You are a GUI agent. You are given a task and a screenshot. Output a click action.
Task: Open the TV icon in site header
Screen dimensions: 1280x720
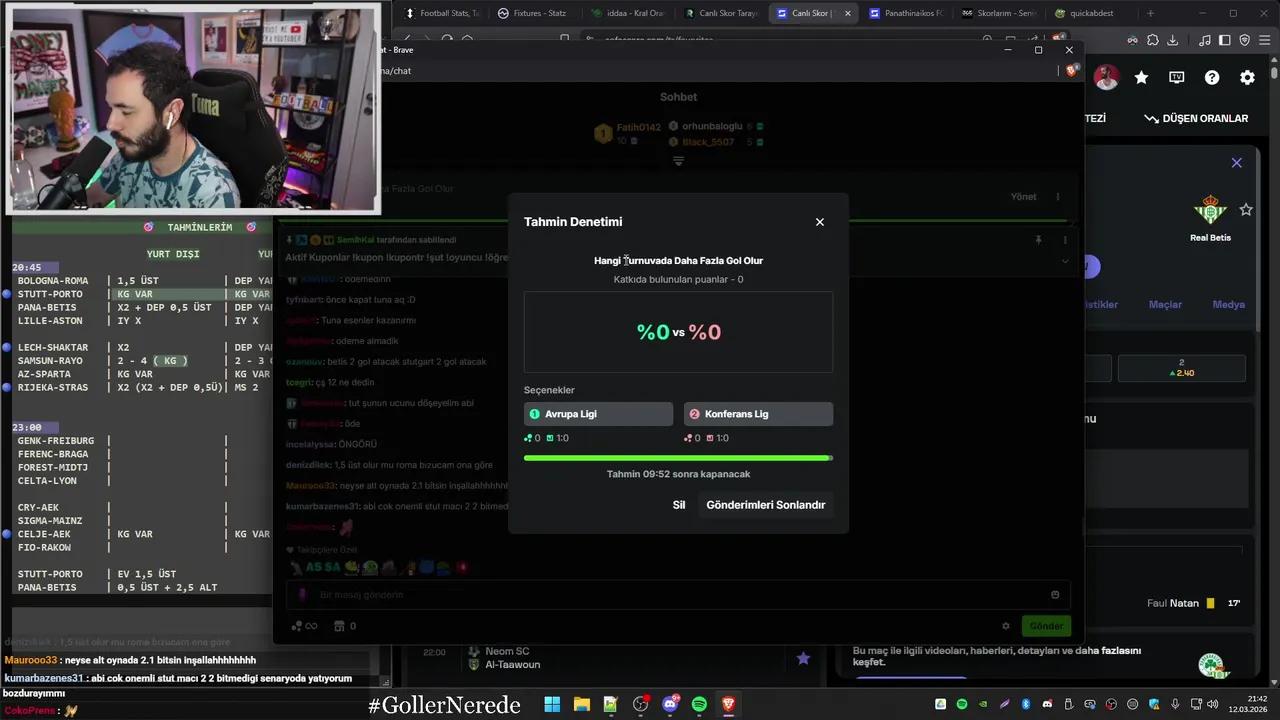pos(1177,77)
